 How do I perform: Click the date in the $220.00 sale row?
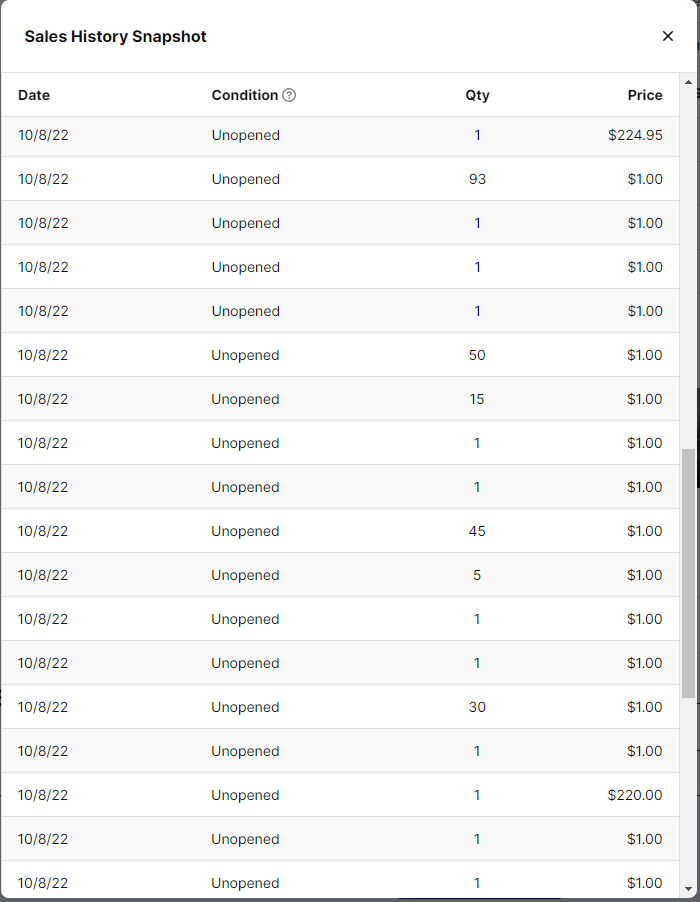point(43,795)
